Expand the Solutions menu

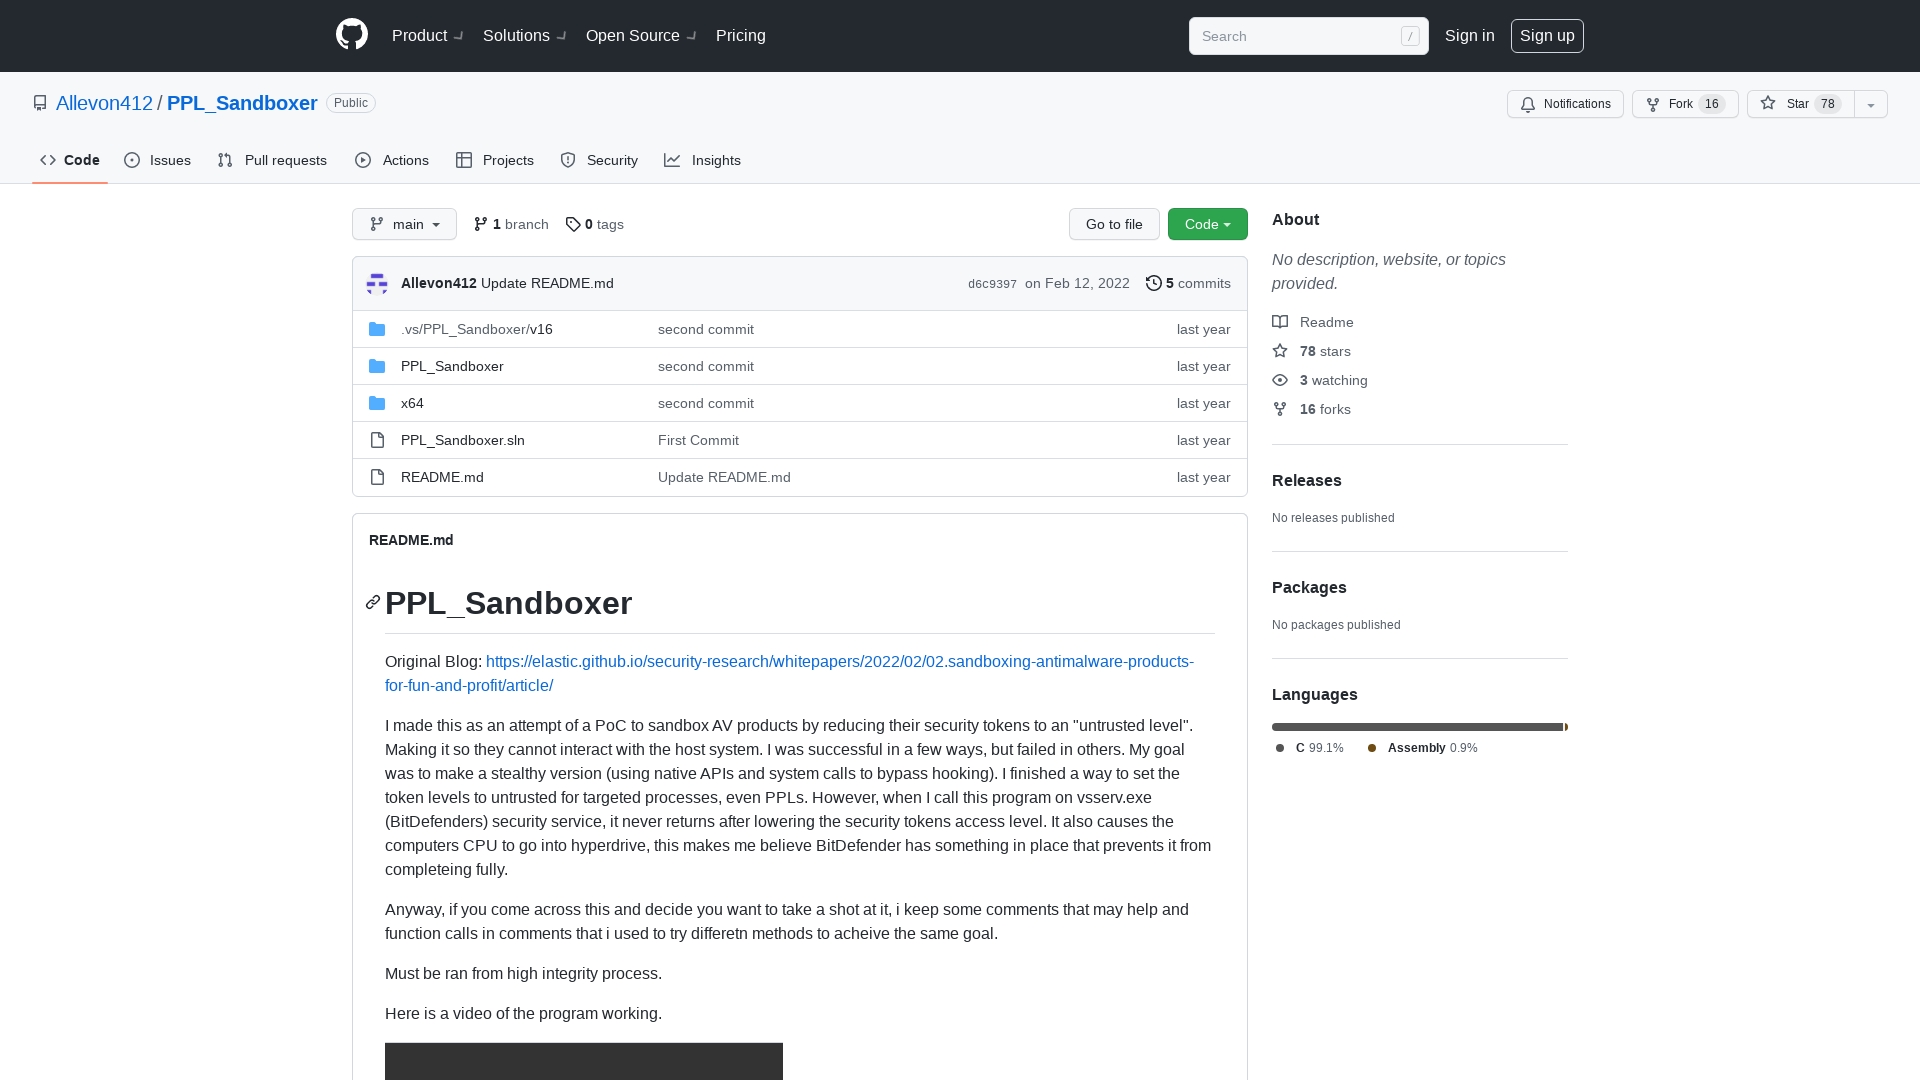click(x=524, y=35)
